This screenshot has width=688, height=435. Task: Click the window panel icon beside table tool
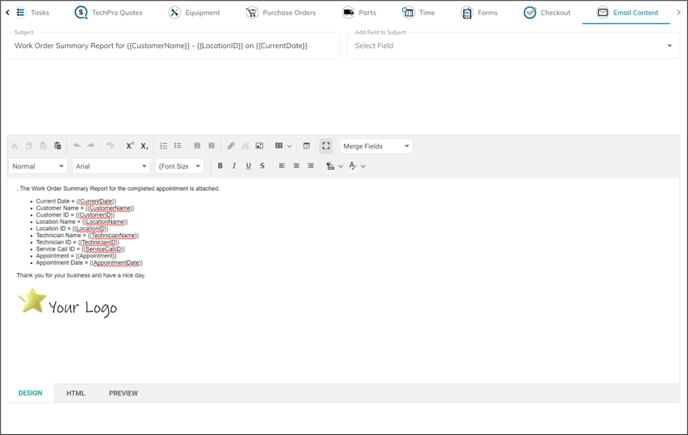pyautogui.click(x=306, y=146)
